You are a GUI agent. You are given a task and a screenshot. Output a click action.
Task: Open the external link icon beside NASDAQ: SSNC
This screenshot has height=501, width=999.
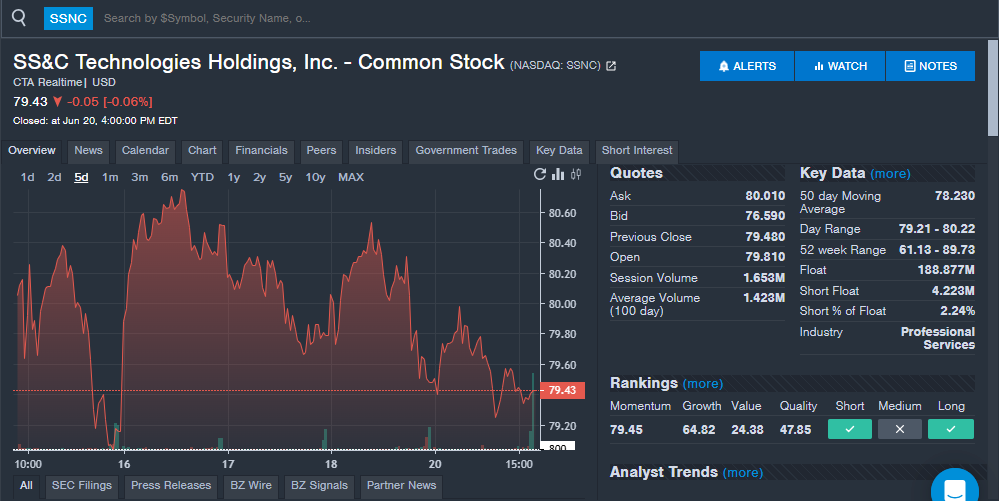611,66
